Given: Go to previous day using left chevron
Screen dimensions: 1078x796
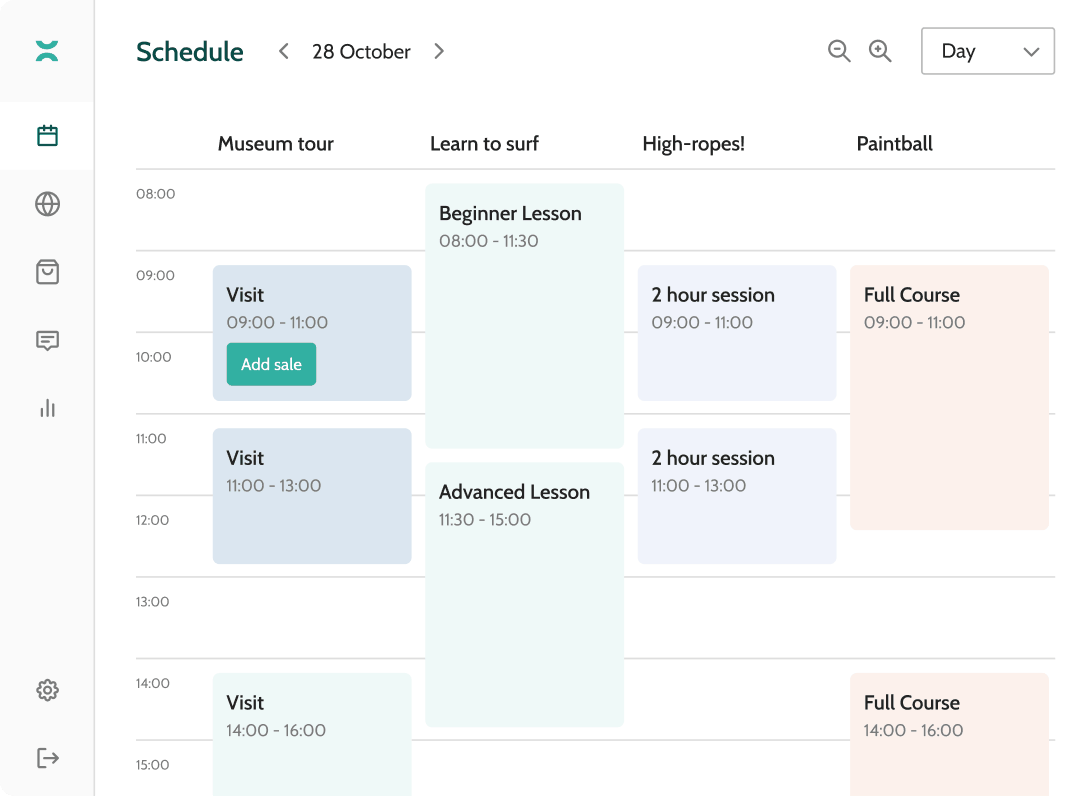Looking at the screenshot, I should click(x=284, y=51).
